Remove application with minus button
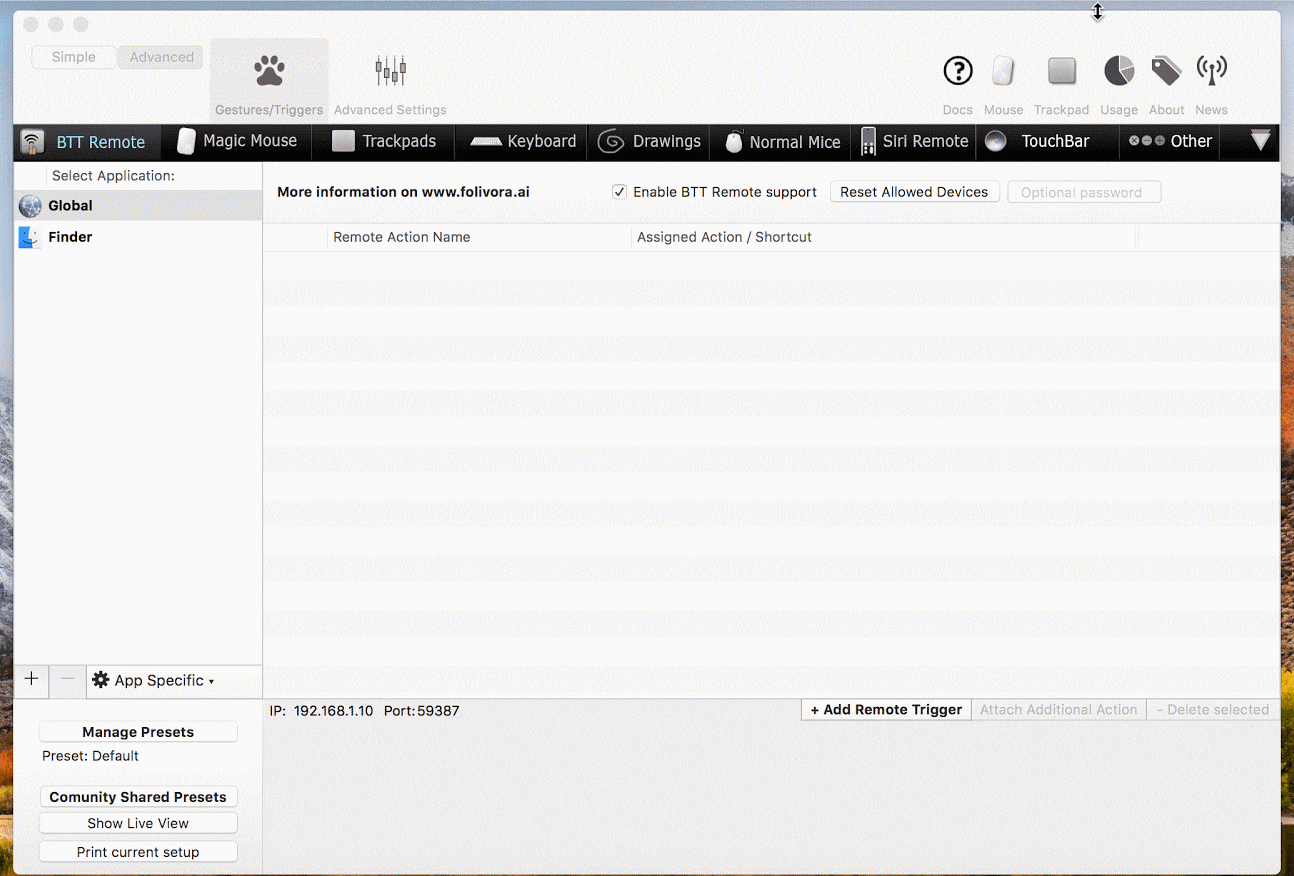The height and width of the screenshot is (876, 1294). (x=67, y=680)
